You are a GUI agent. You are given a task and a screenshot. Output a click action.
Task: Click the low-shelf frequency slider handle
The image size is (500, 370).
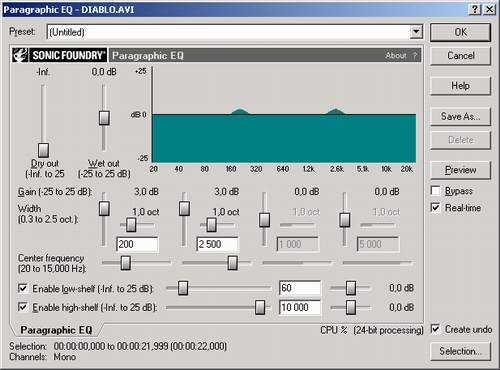[x=183, y=288]
